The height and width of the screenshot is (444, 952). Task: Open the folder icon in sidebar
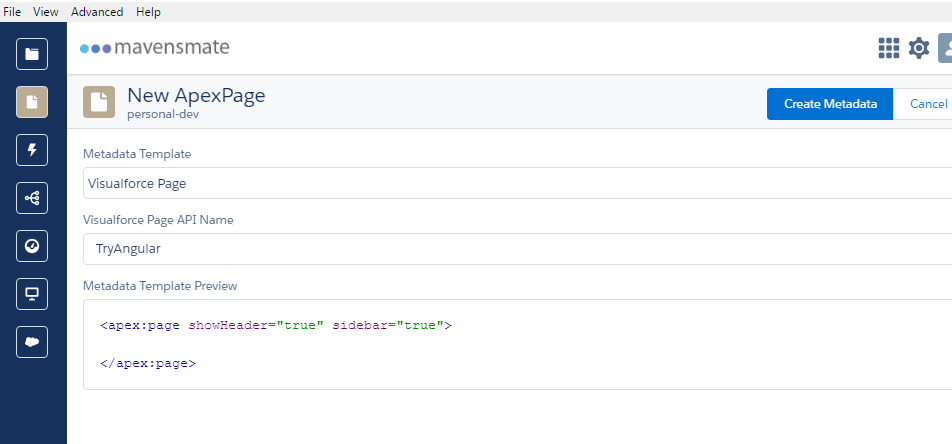pyautogui.click(x=32, y=54)
